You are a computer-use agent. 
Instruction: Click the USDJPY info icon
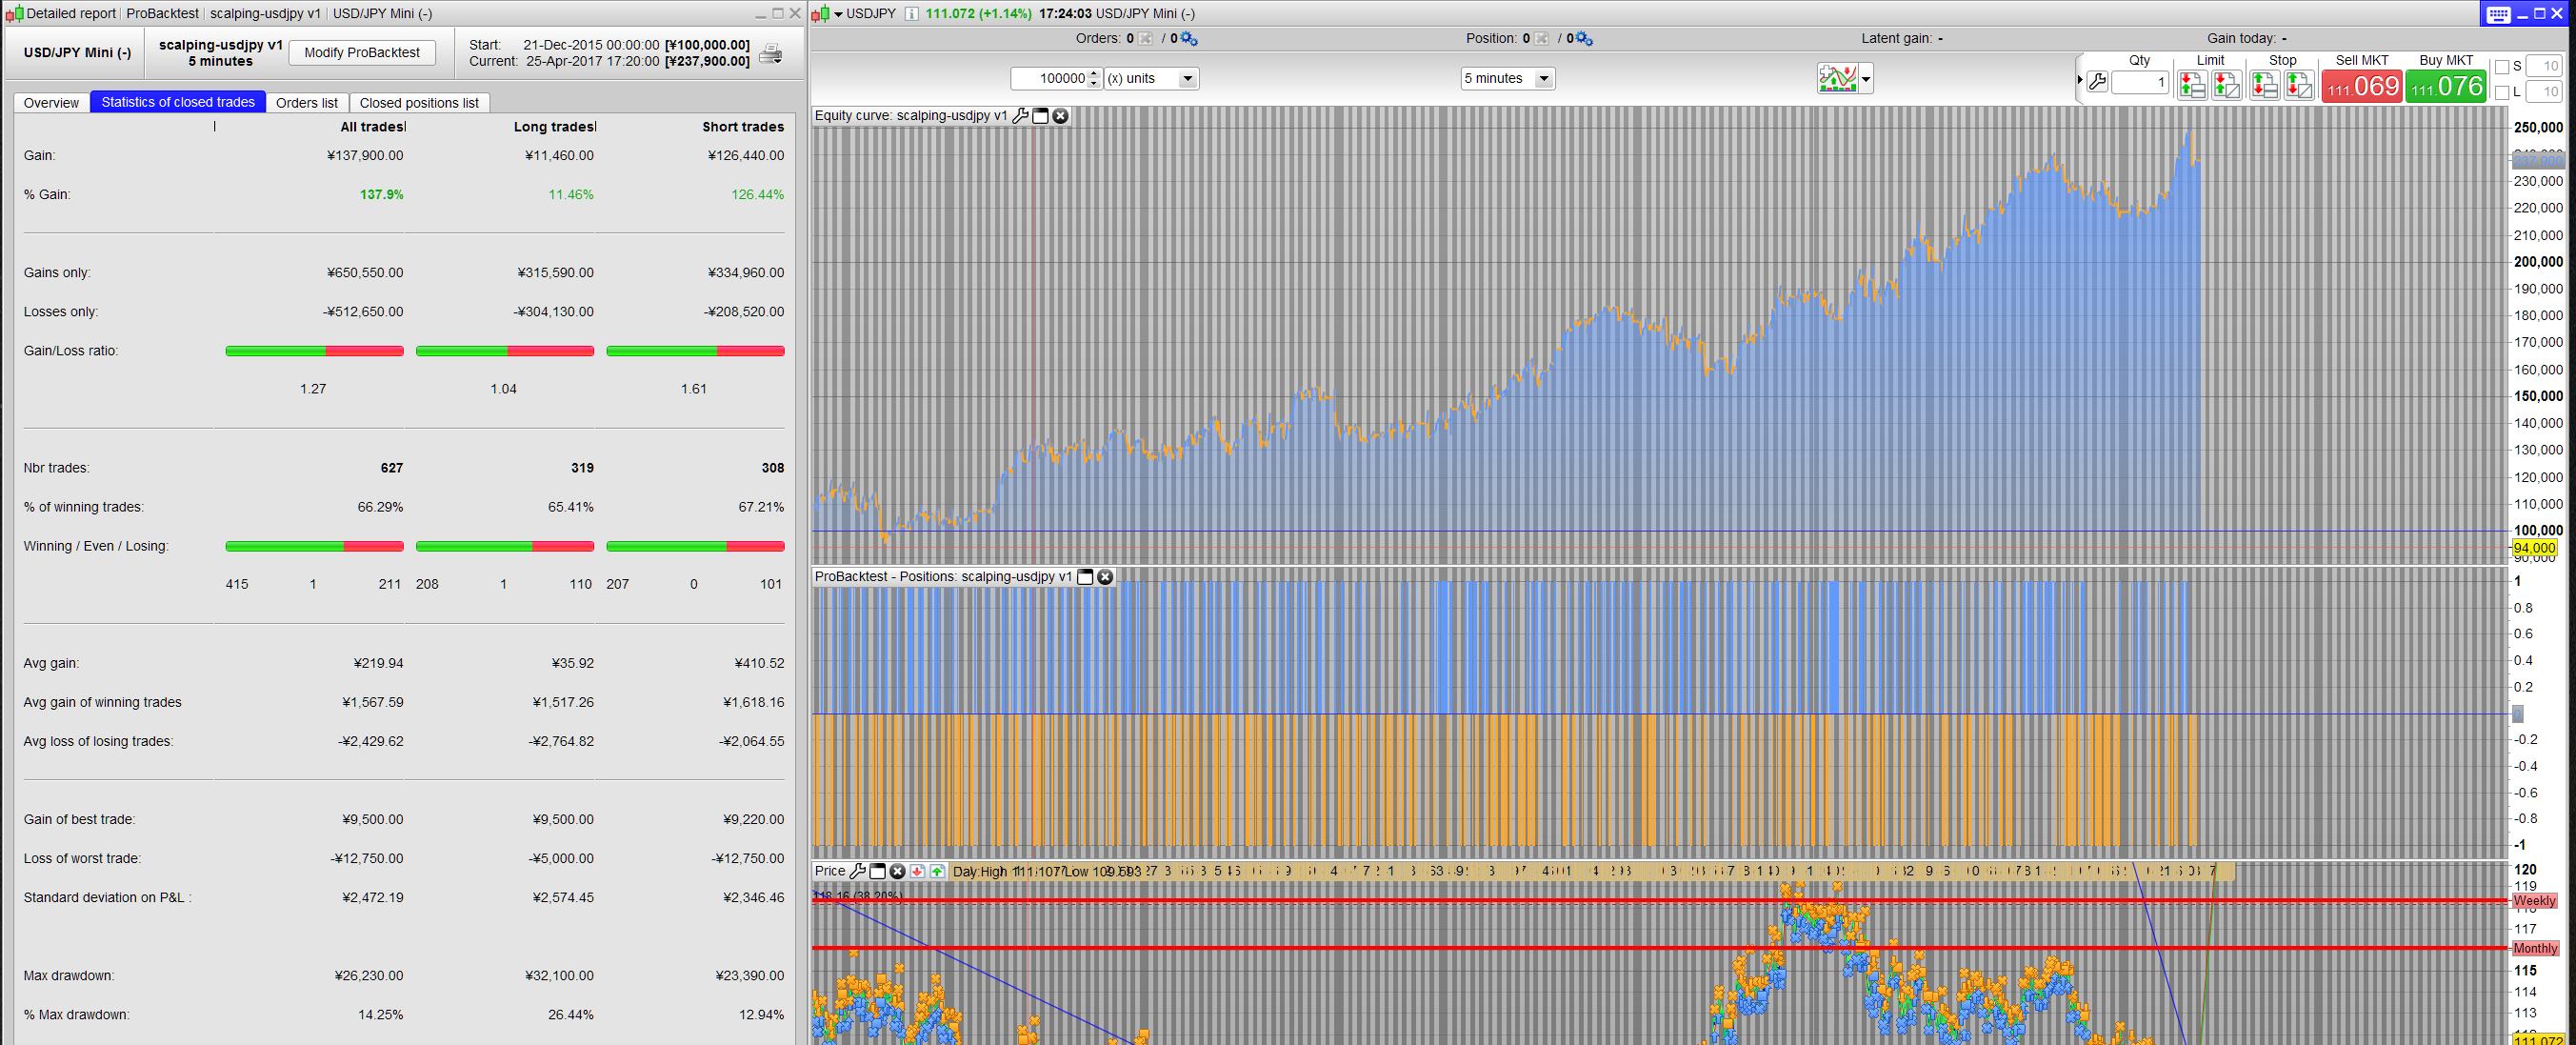[911, 14]
